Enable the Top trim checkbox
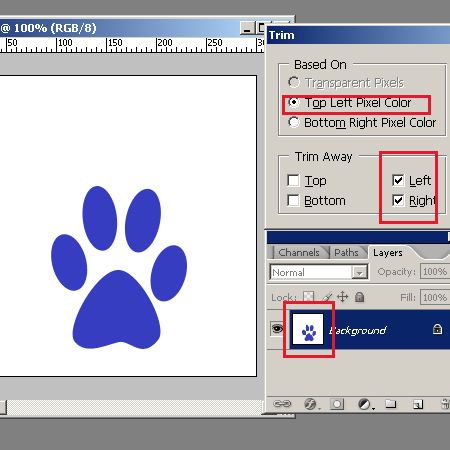The width and height of the screenshot is (450, 450). 293,180
